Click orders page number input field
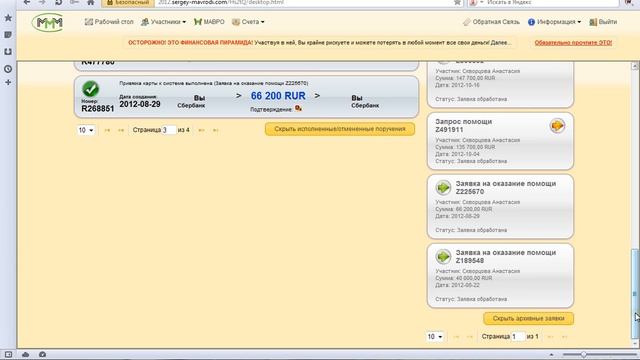 (x=169, y=130)
